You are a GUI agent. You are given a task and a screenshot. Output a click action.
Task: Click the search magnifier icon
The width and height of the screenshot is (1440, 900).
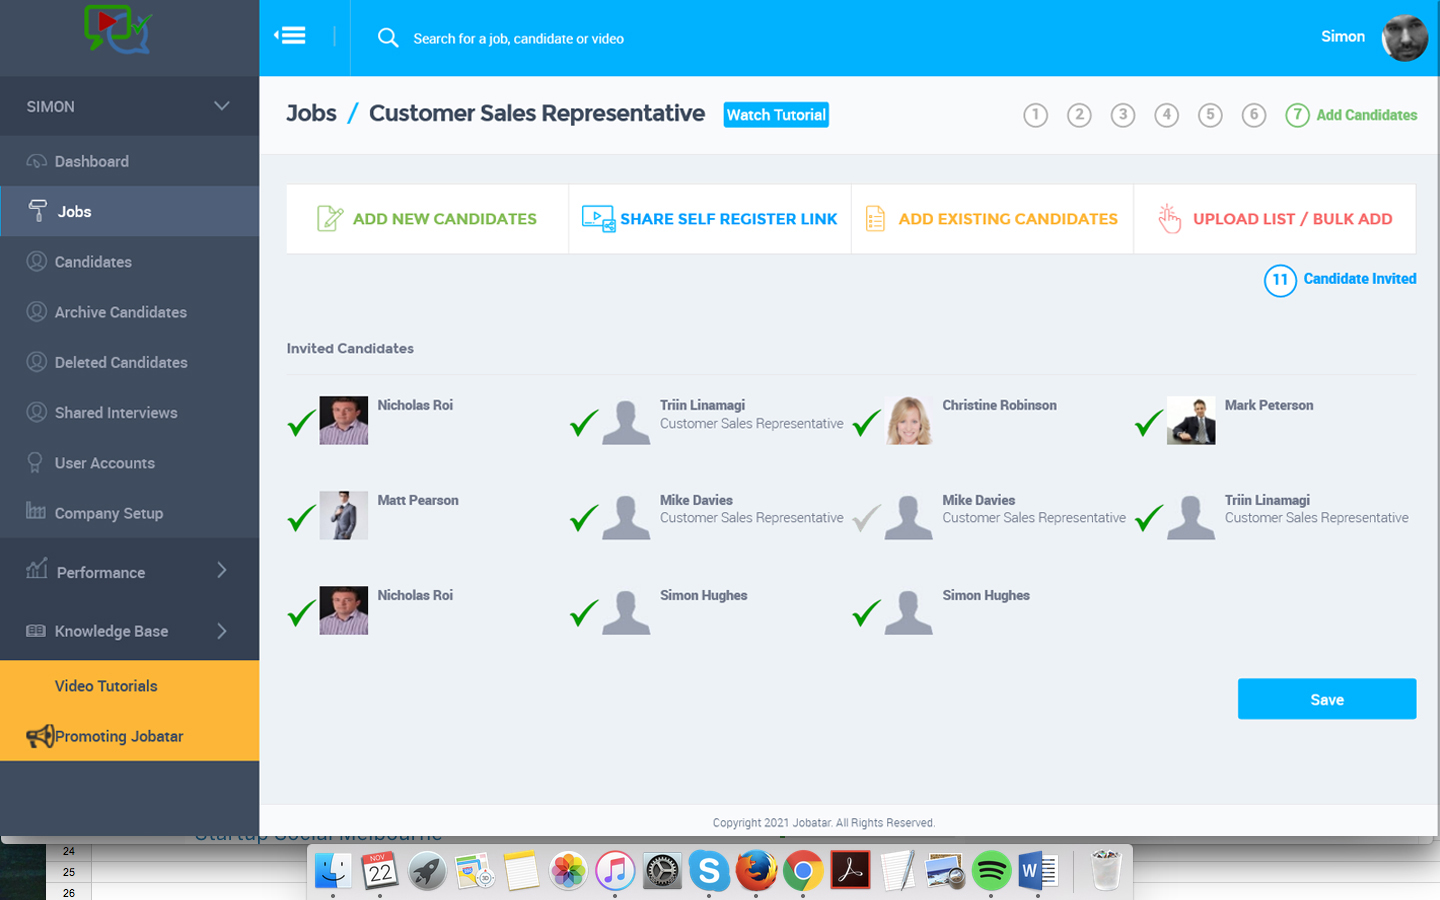coord(388,37)
